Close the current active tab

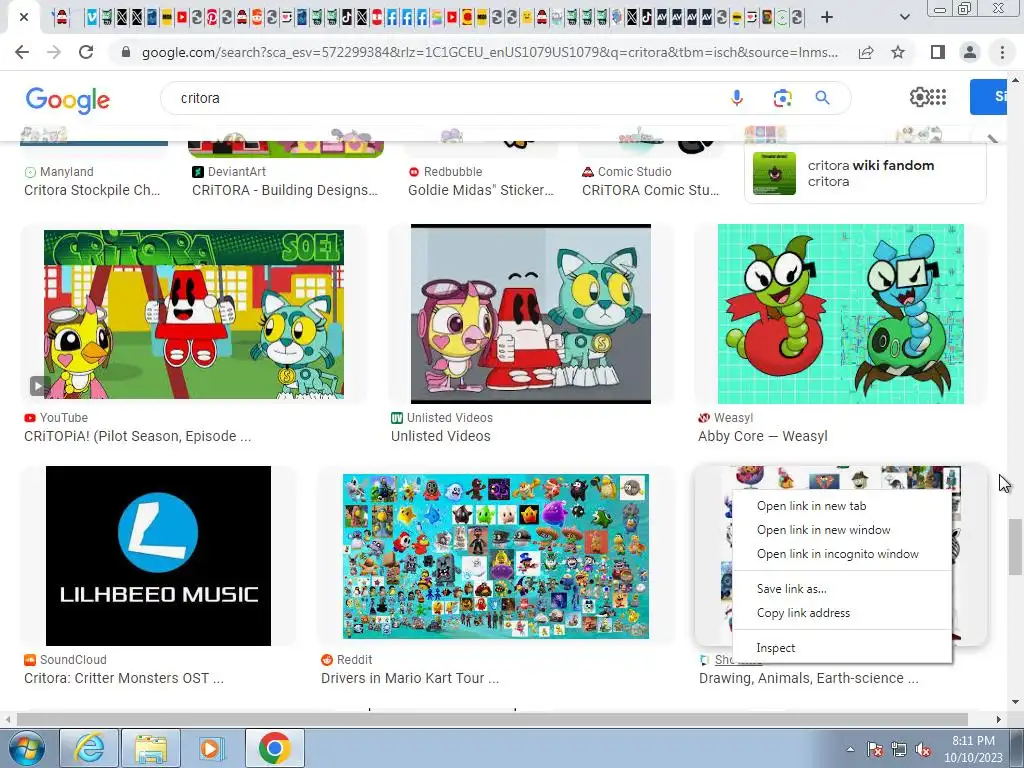point(24,17)
